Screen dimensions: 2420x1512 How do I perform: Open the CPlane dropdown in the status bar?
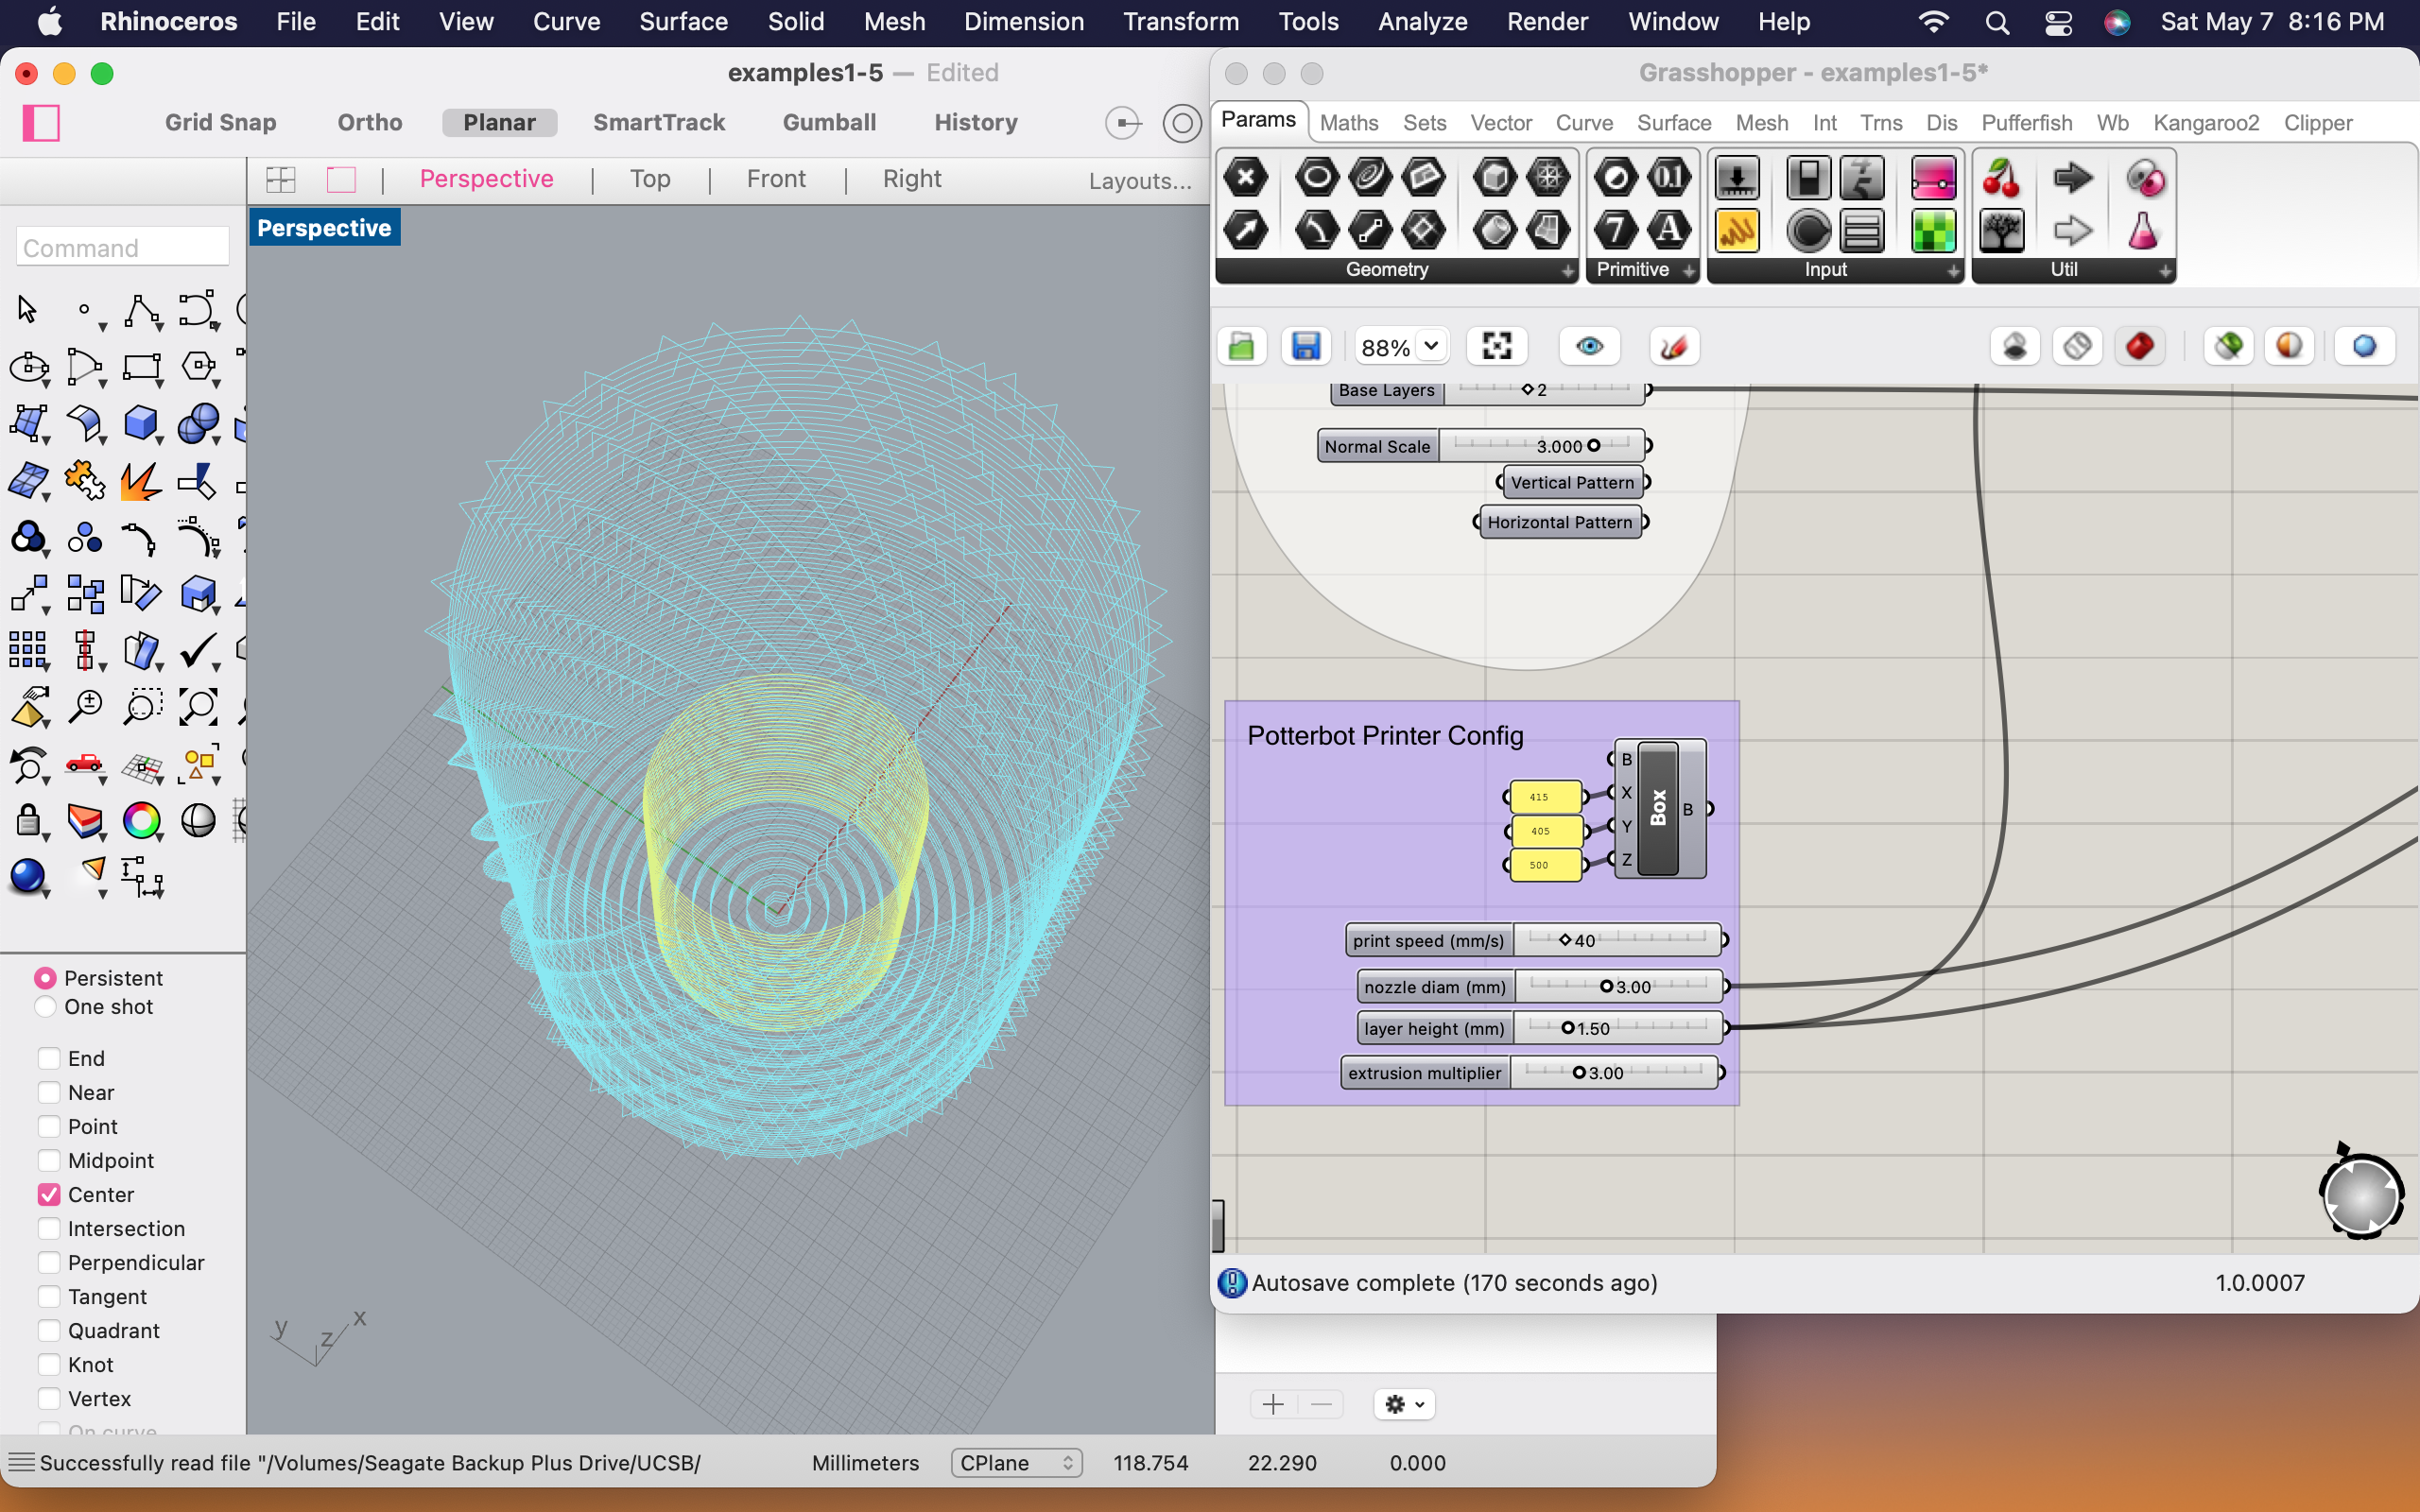pyautogui.click(x=1016, y=1462)
